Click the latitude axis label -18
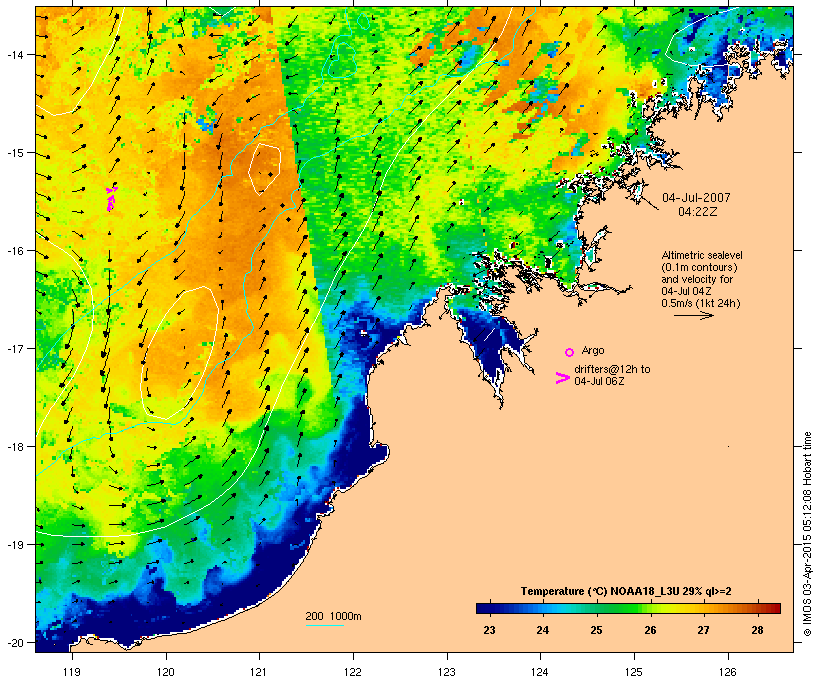This screenshot has width=820, height=680. (x=15, y=447)
